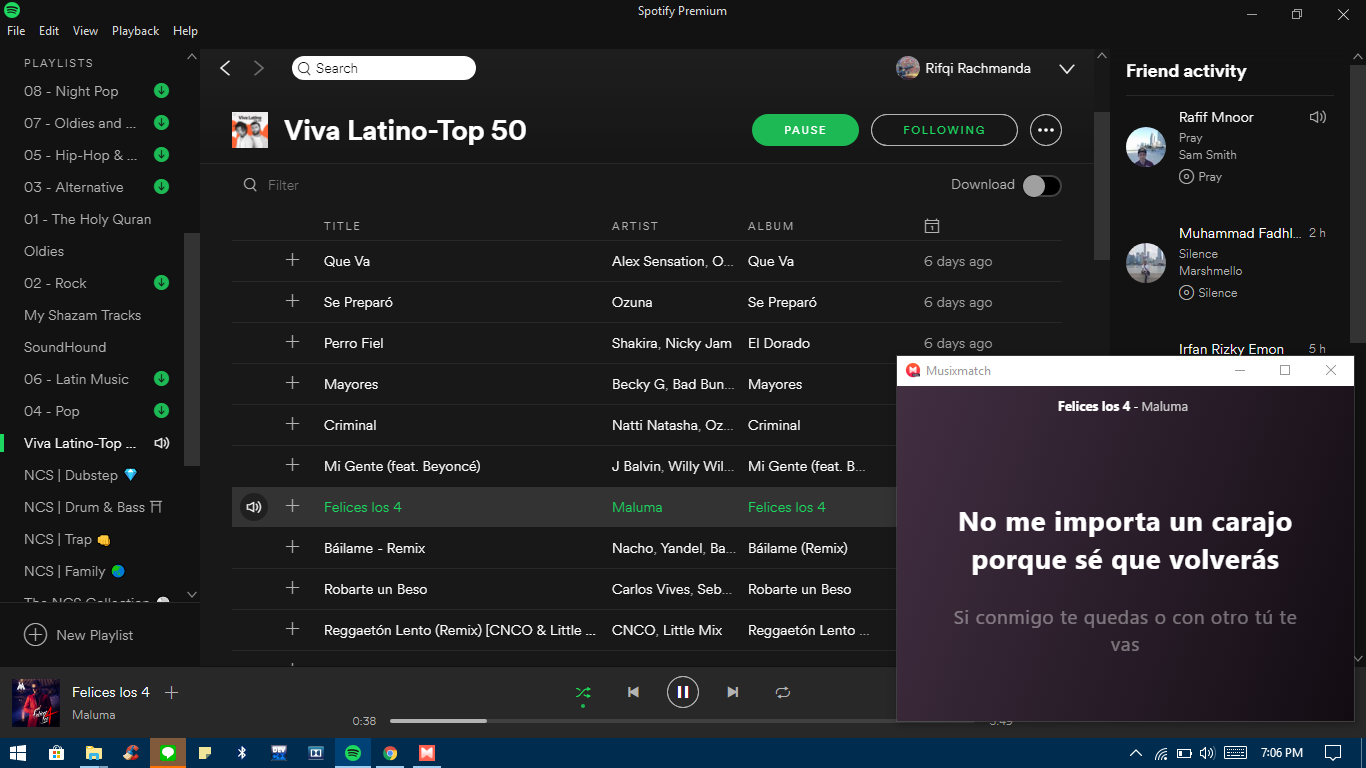Click the El Dorado album name
Screen dimensions: 1366x768
click(x=779, y=343)
